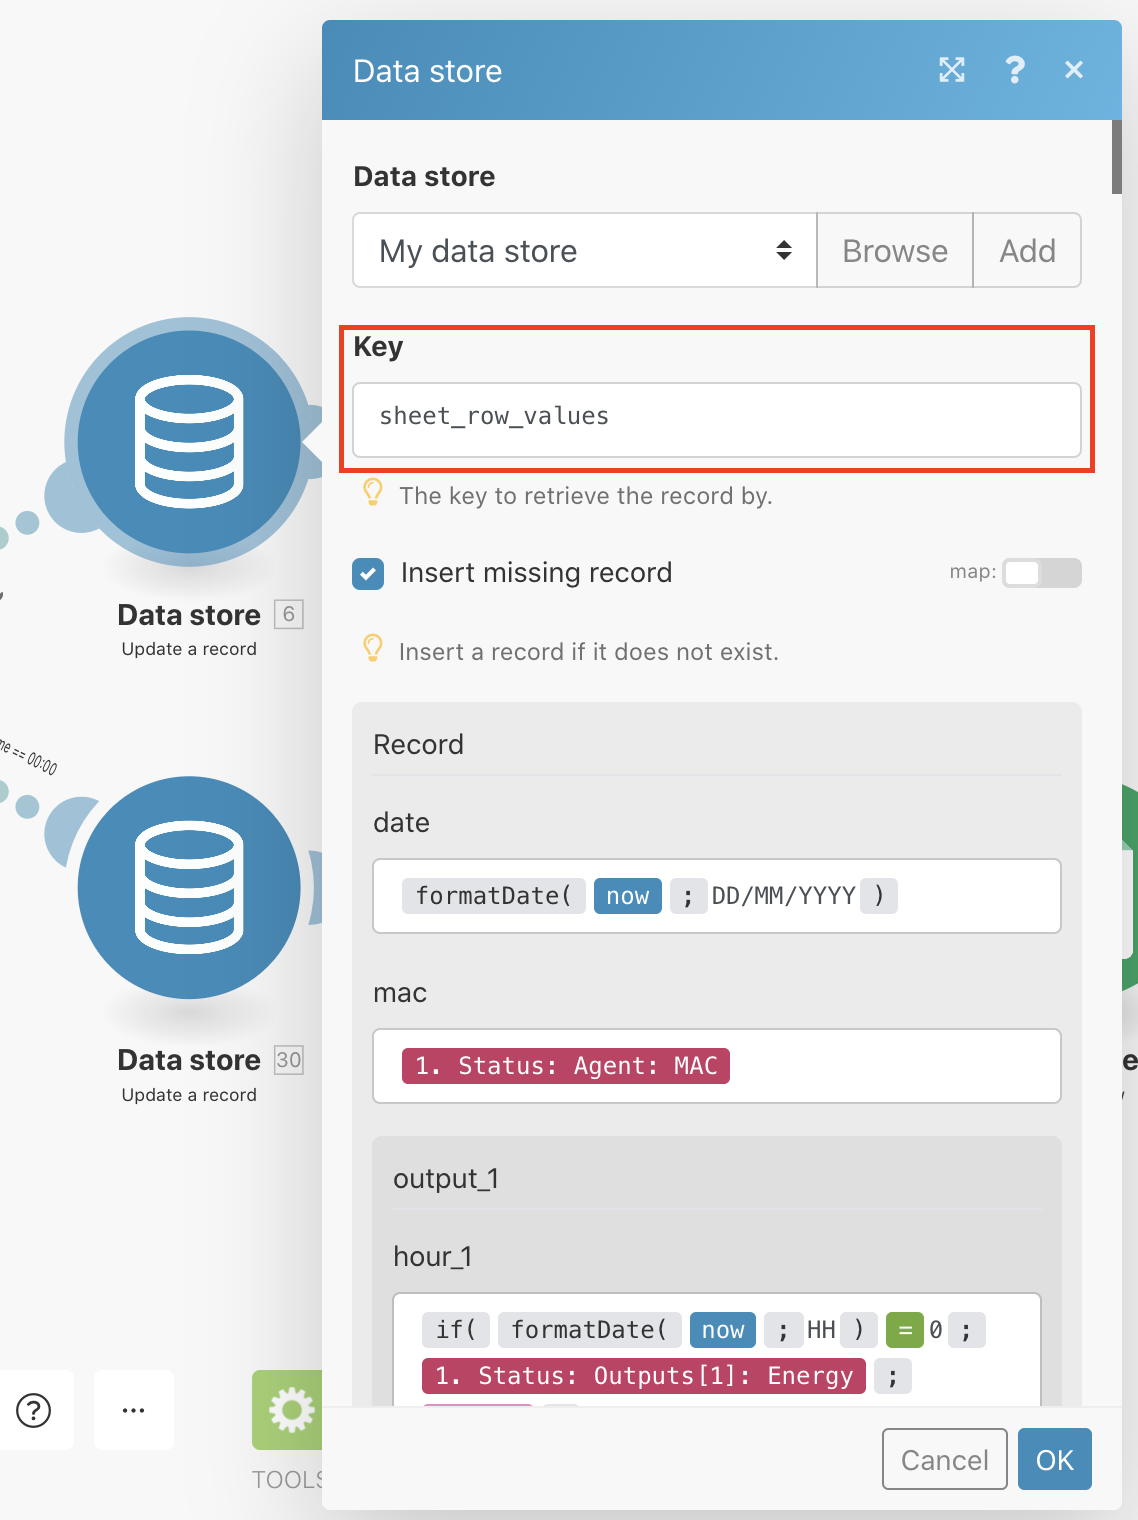Screen dimensions: 1138x1520
Task: Select the 1. Status: Outputs[1]: Energy token
Action: pyautogui.click(x=644, y=1376)
